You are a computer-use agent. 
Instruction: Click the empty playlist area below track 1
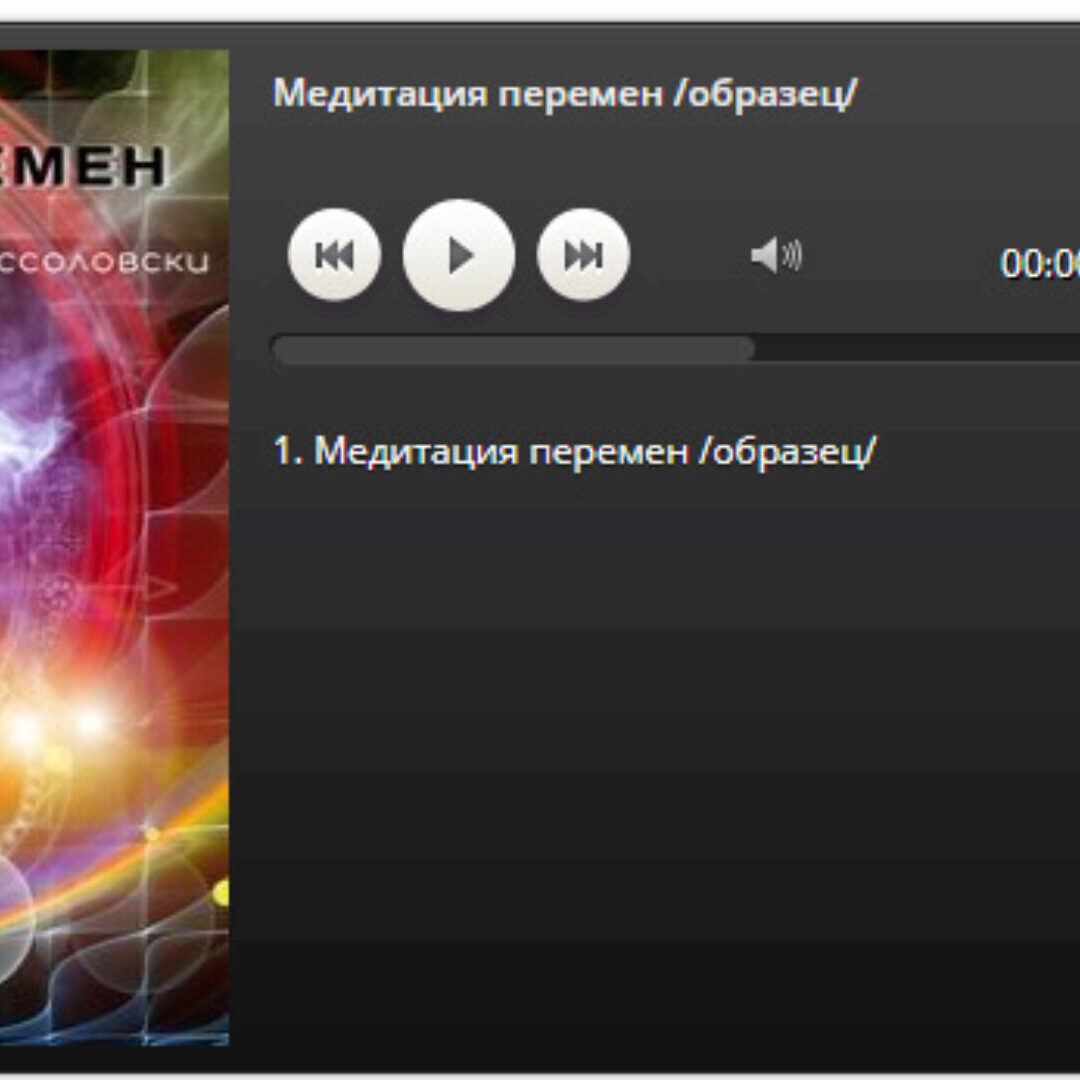654,758
